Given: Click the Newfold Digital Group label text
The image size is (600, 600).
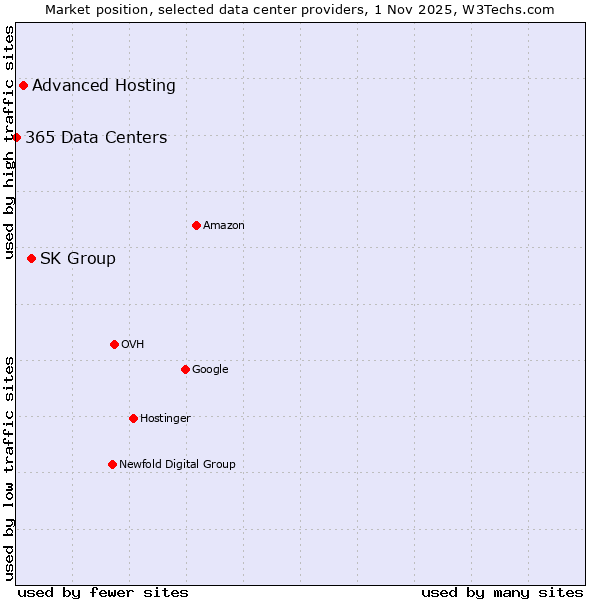Looking at the screenshot, I should click(177, 464).
